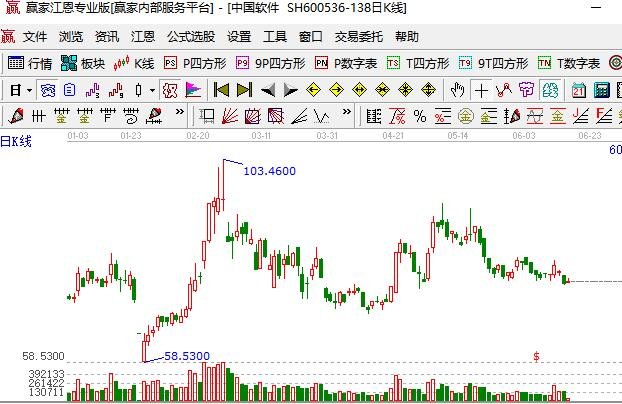Click the 行情 quotes button
This screenshot has height=404, width=622.
pos(30,63)
